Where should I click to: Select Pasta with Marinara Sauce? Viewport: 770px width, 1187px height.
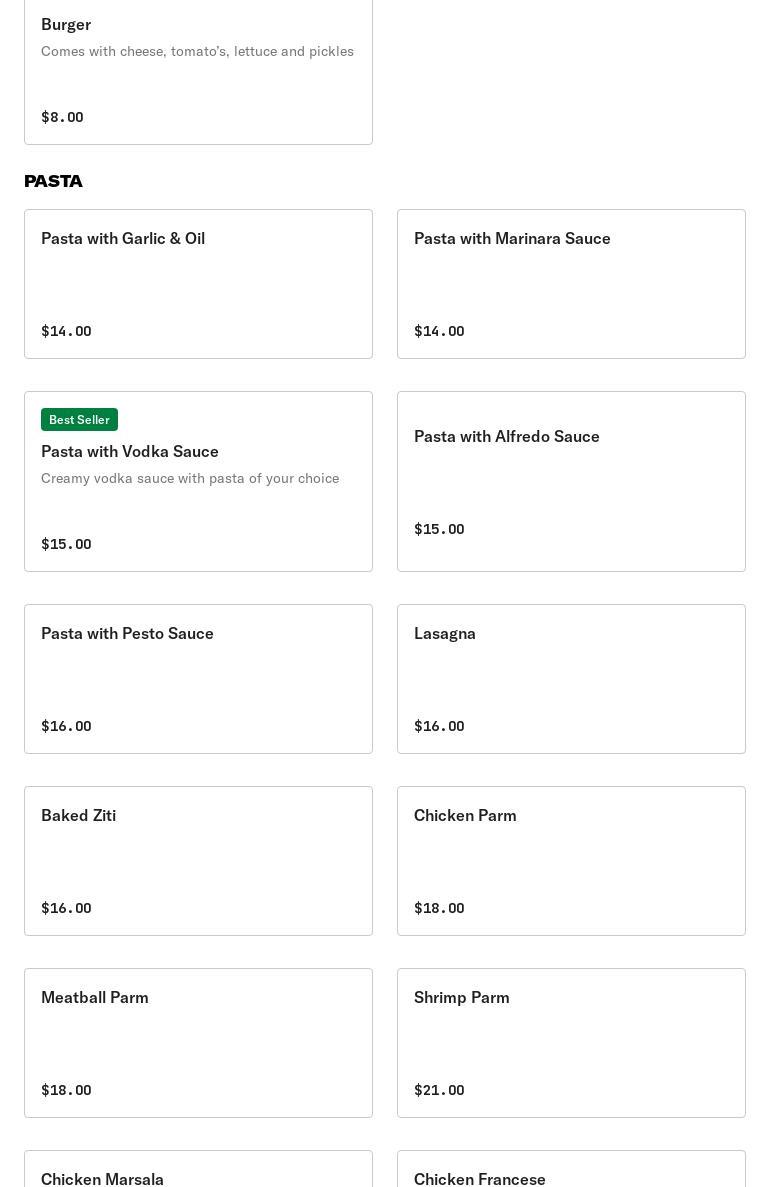click(571, 284)
